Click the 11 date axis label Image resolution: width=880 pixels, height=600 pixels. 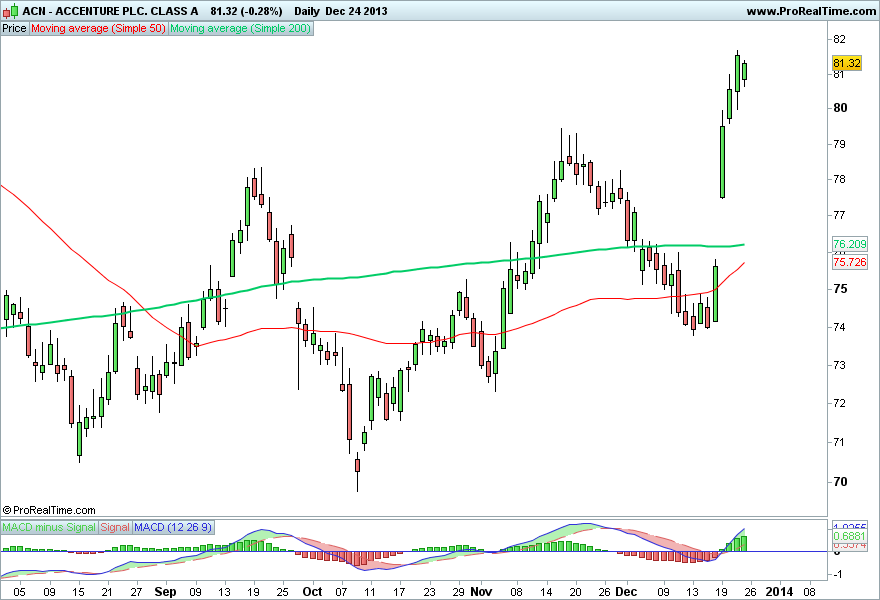(x=370, y=592)
